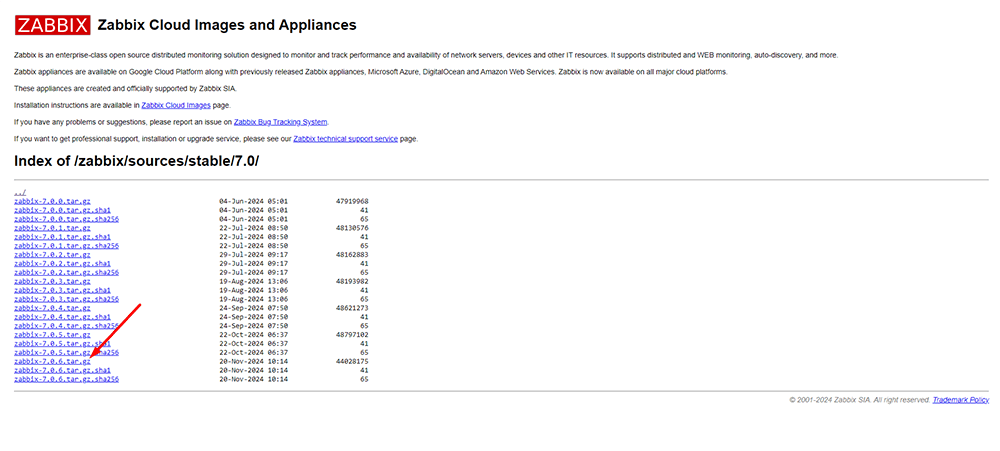This screenshot has width=1000, height=451.
Task: Open Zabbix technical support service link
Action: 346,139
